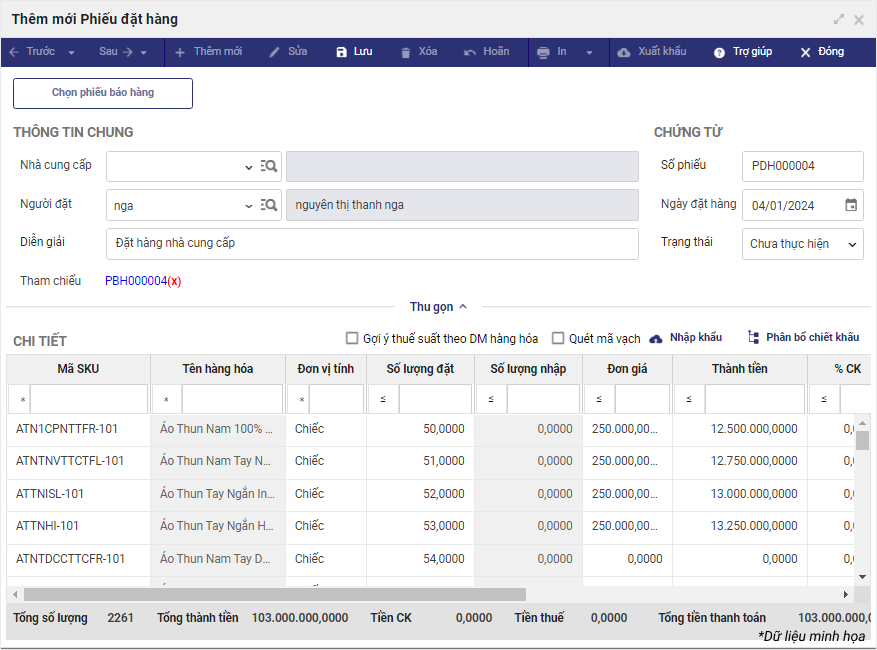Click Sửa in the toolbar
The image size is (877, 650).
tap(288, 52)
